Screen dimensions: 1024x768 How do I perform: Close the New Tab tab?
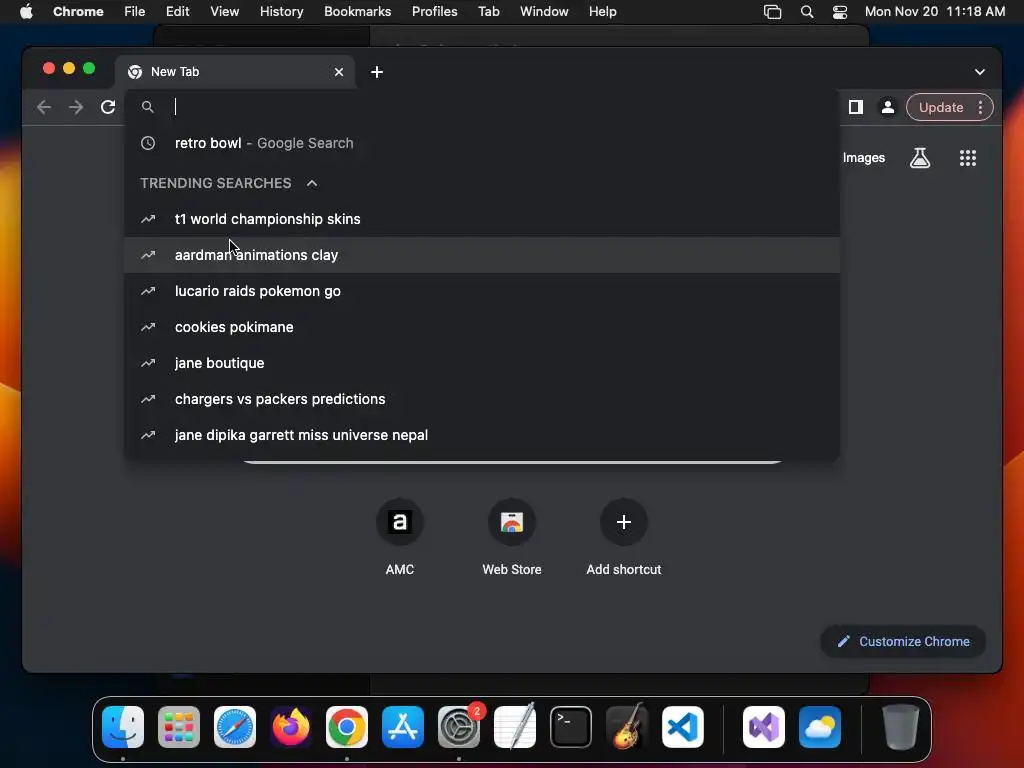[339, 72]
